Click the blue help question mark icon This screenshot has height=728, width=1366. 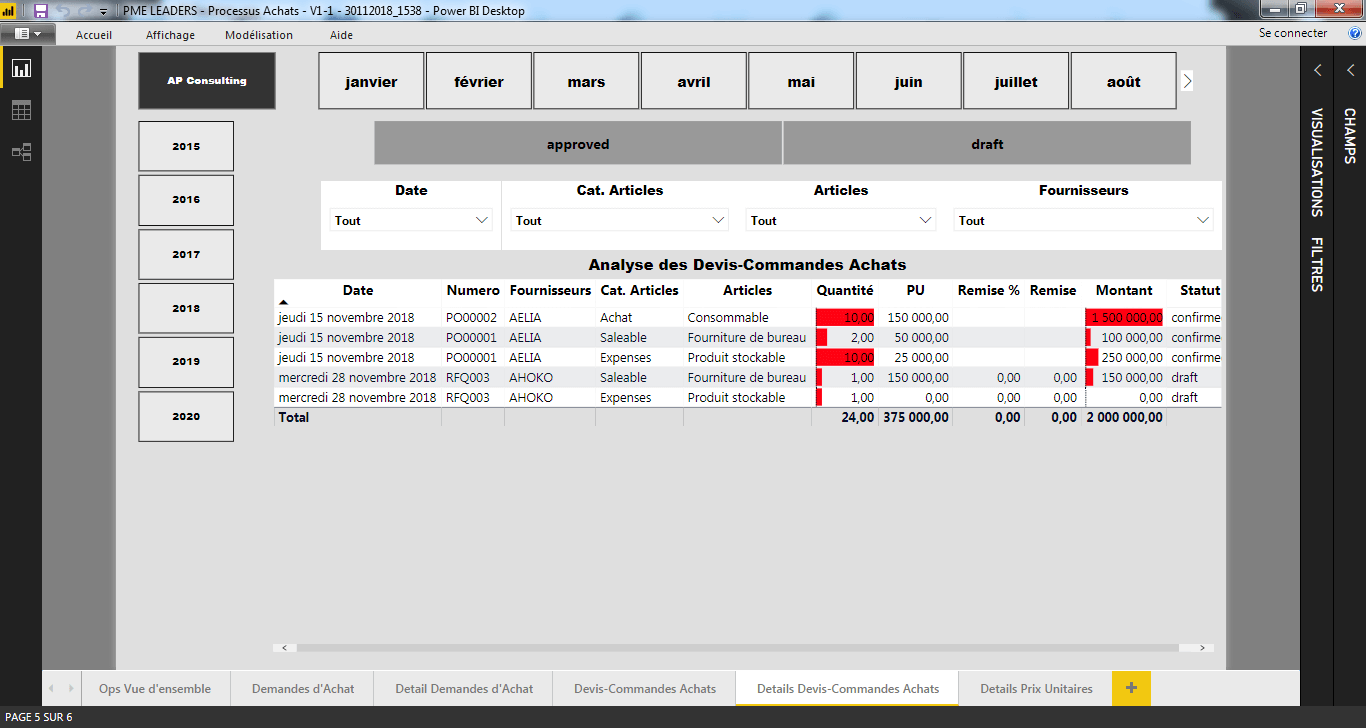click(x=1355, y=33)
